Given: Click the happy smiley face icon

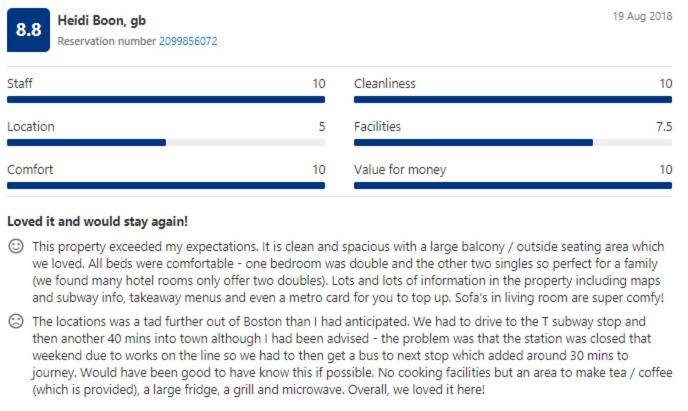Looking at the screenshot, I should 16,246.
